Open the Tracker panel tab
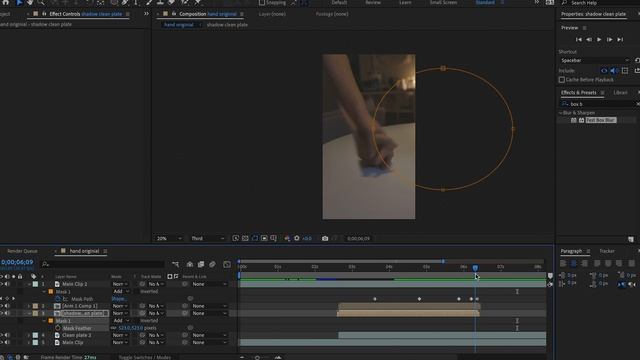The image size is (640, 360). (x=607, y=251)
